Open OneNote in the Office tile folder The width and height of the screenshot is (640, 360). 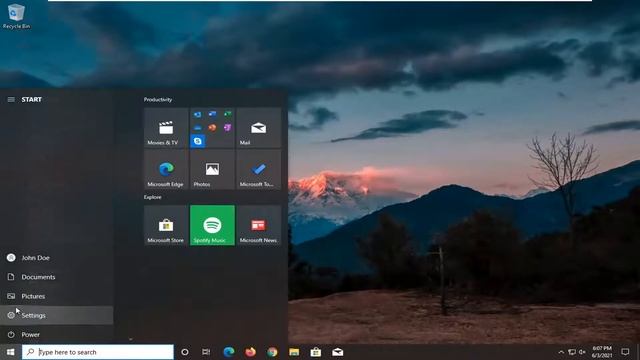click(227, 128)
